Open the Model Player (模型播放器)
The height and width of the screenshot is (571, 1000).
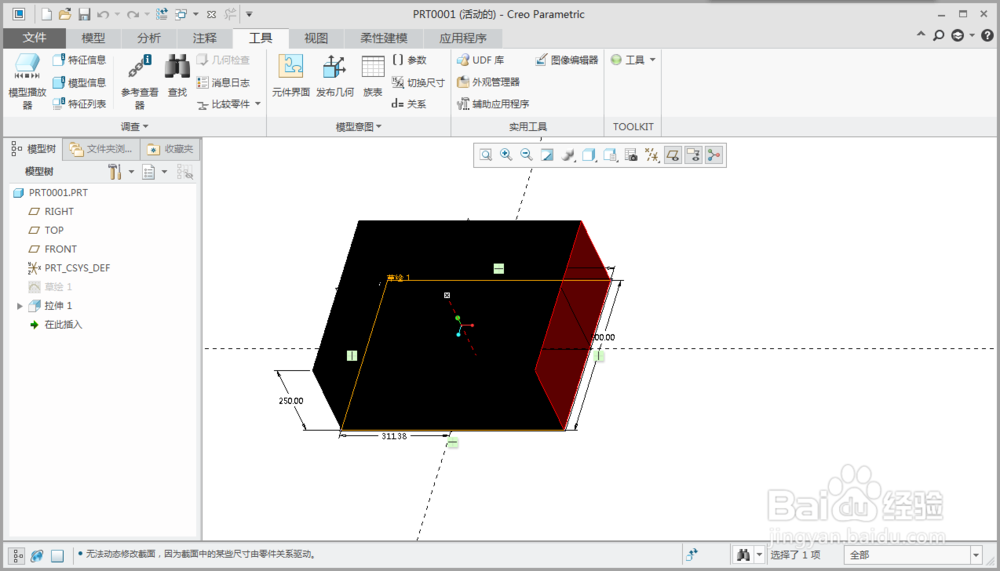click(27, 82)
